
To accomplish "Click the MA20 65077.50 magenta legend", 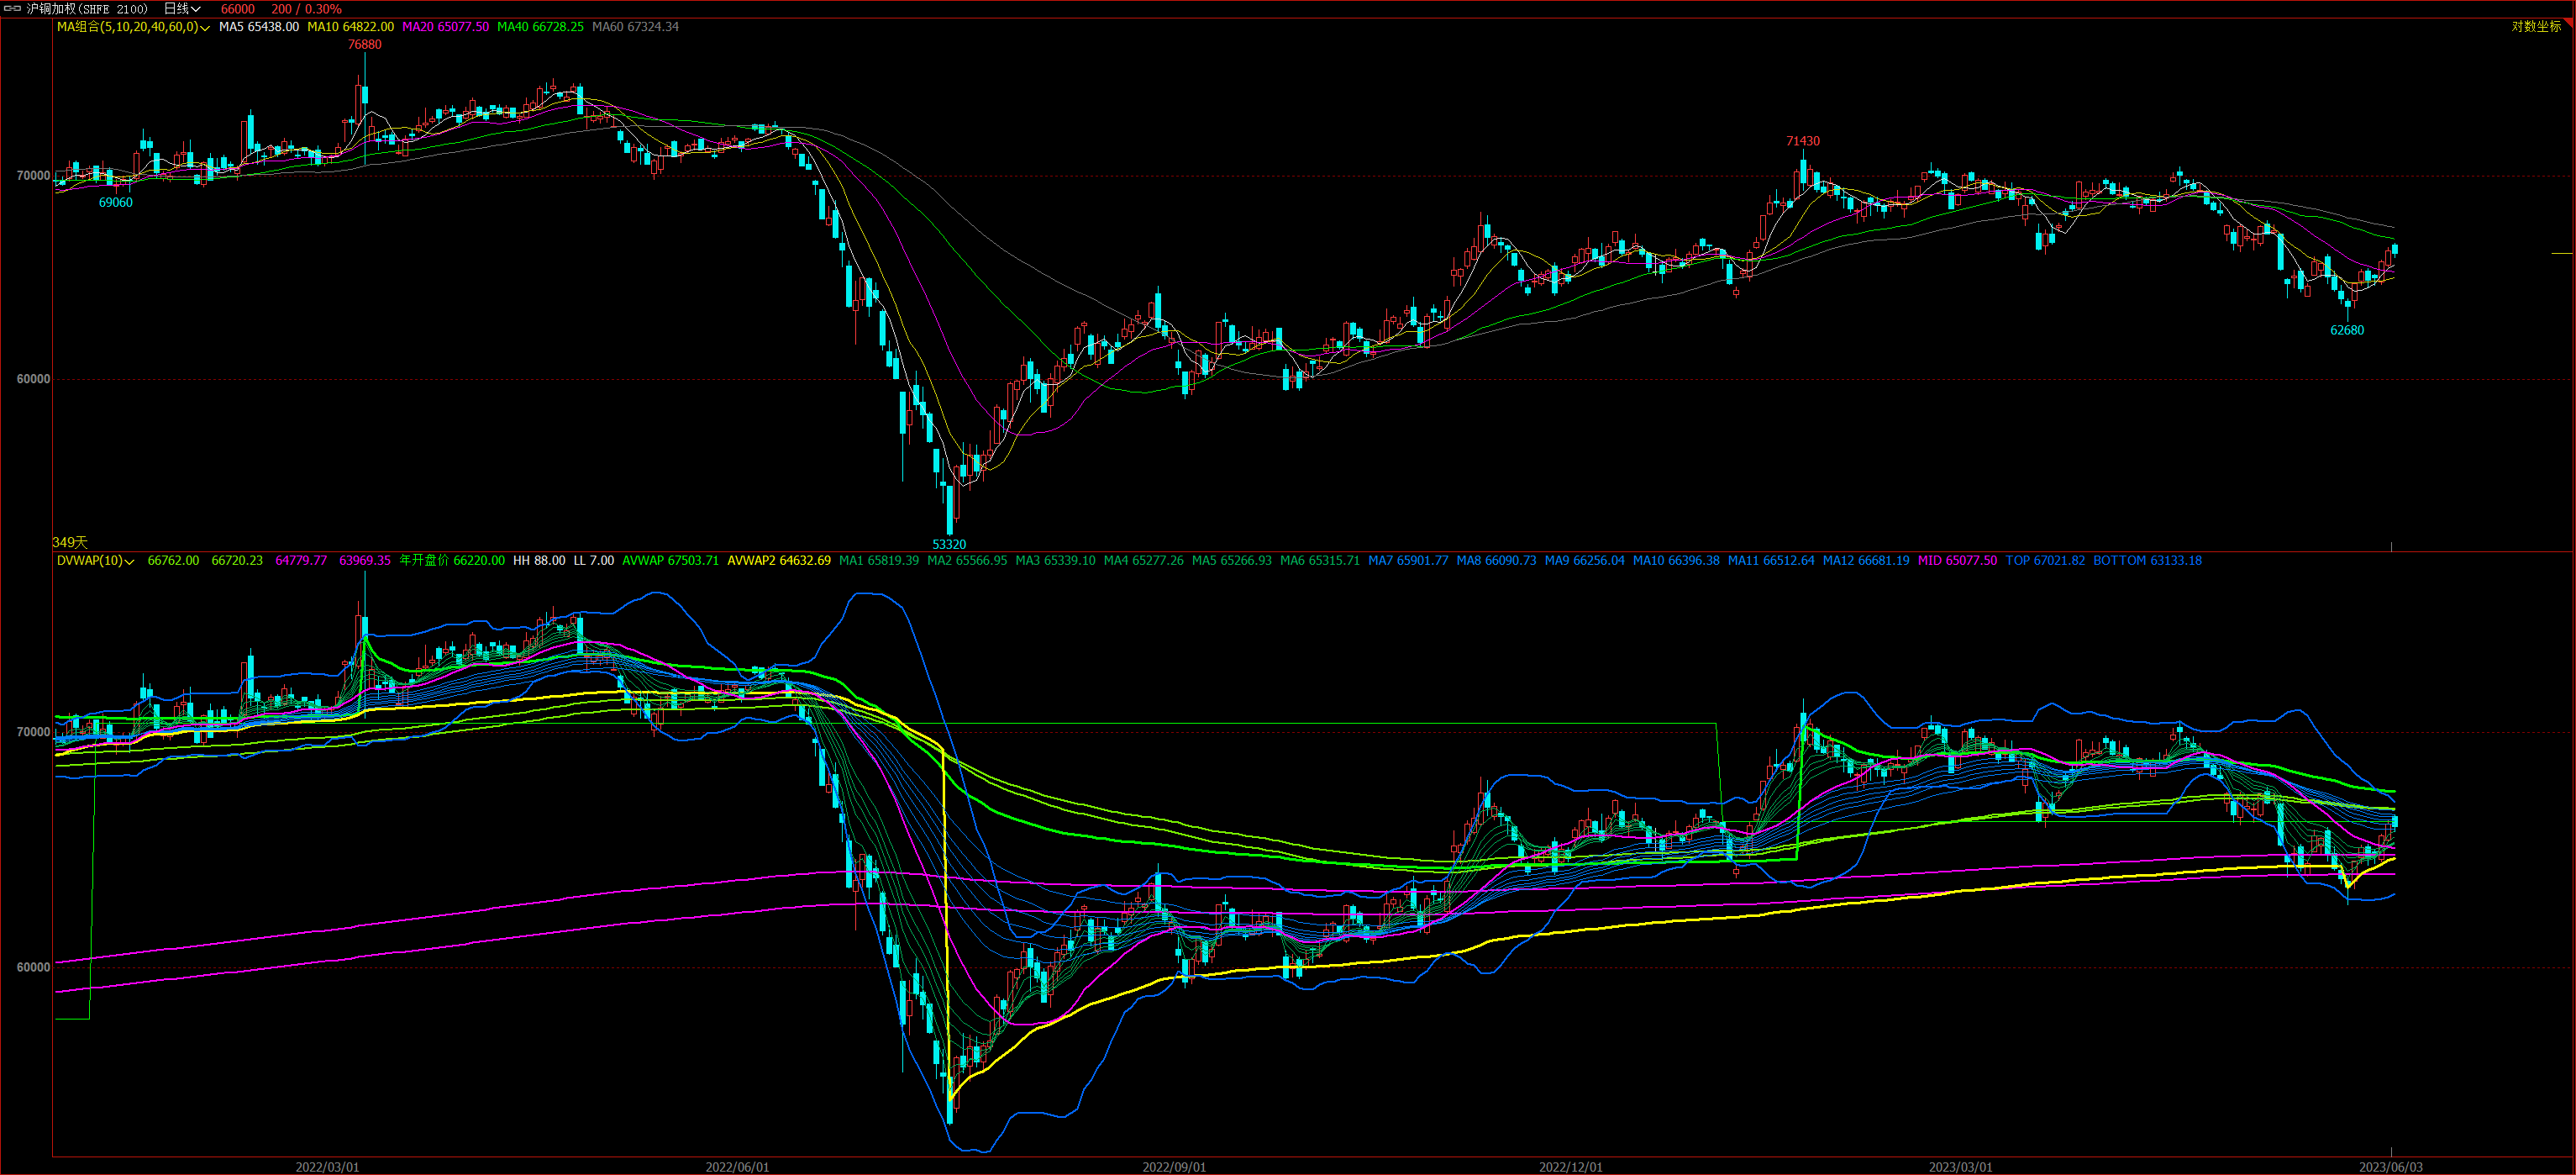I will (445, 27).
